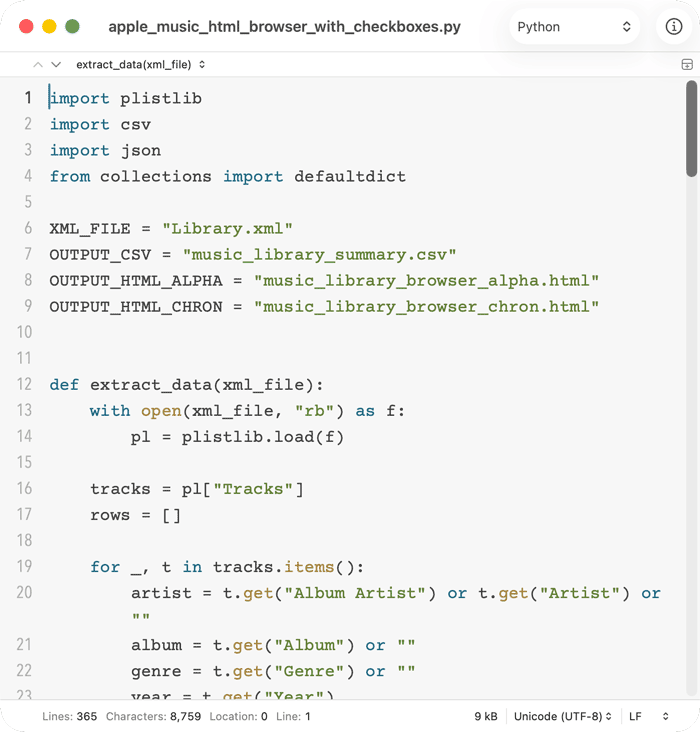700x732 pixels.
Task: Click "rows = []" on line 17
Action: 135,515
